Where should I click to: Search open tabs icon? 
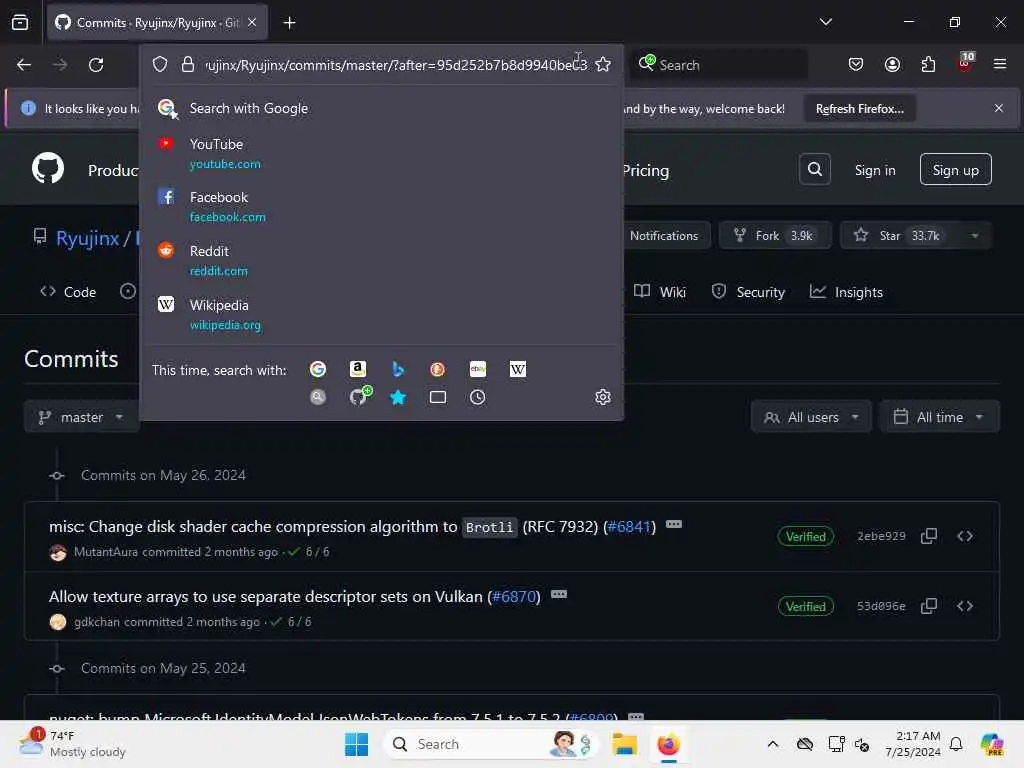tap(438, 397)
